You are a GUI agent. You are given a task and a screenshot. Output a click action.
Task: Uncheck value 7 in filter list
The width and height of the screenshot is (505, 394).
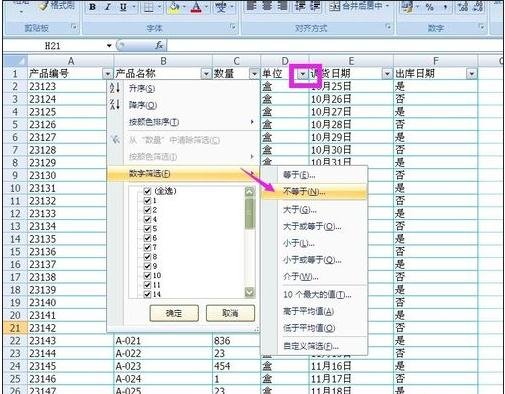pos(147,247)
